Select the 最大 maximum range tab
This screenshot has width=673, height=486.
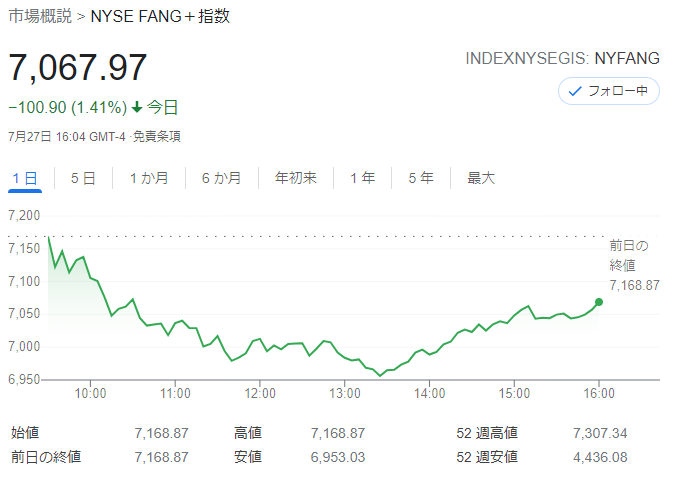tap(481, 178)
